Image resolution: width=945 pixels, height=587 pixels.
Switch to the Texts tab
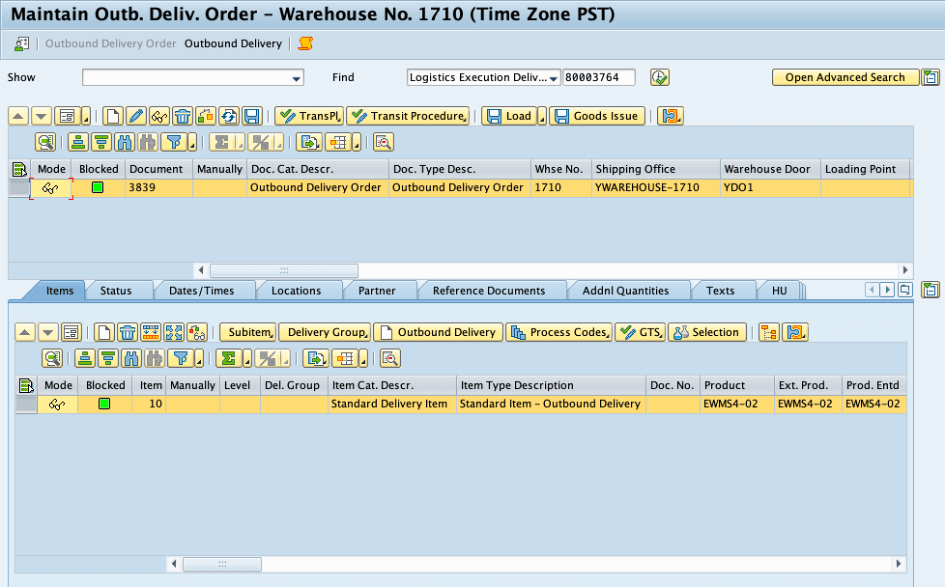pos(720,290)
